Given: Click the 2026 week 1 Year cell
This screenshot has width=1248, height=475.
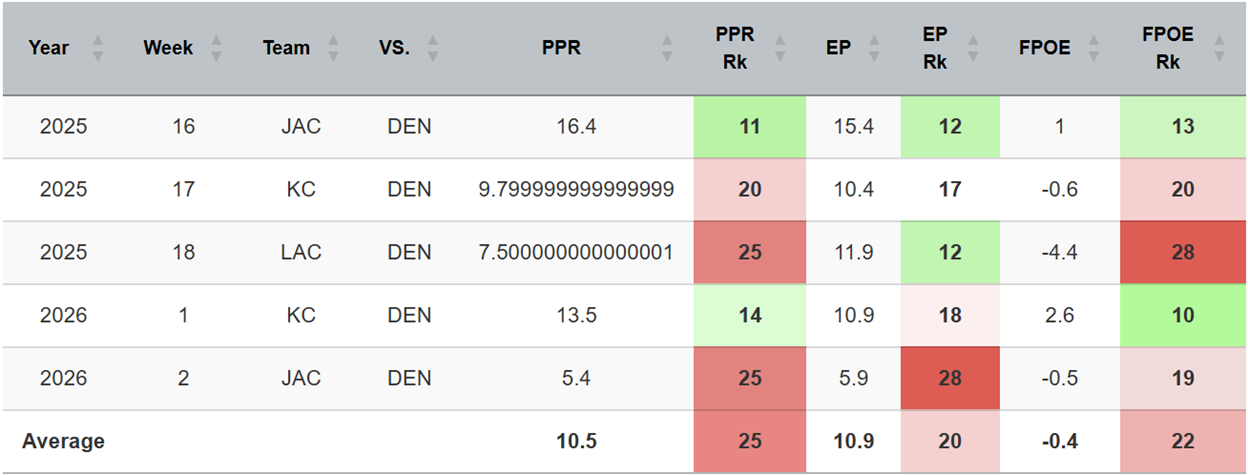Looking at the screenshot, I should (63, 315).
